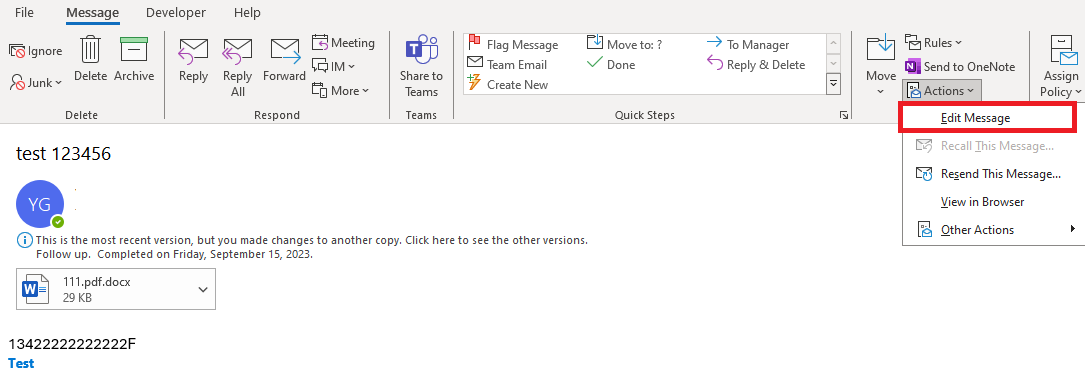Share the message to Teams

(421, 67)
